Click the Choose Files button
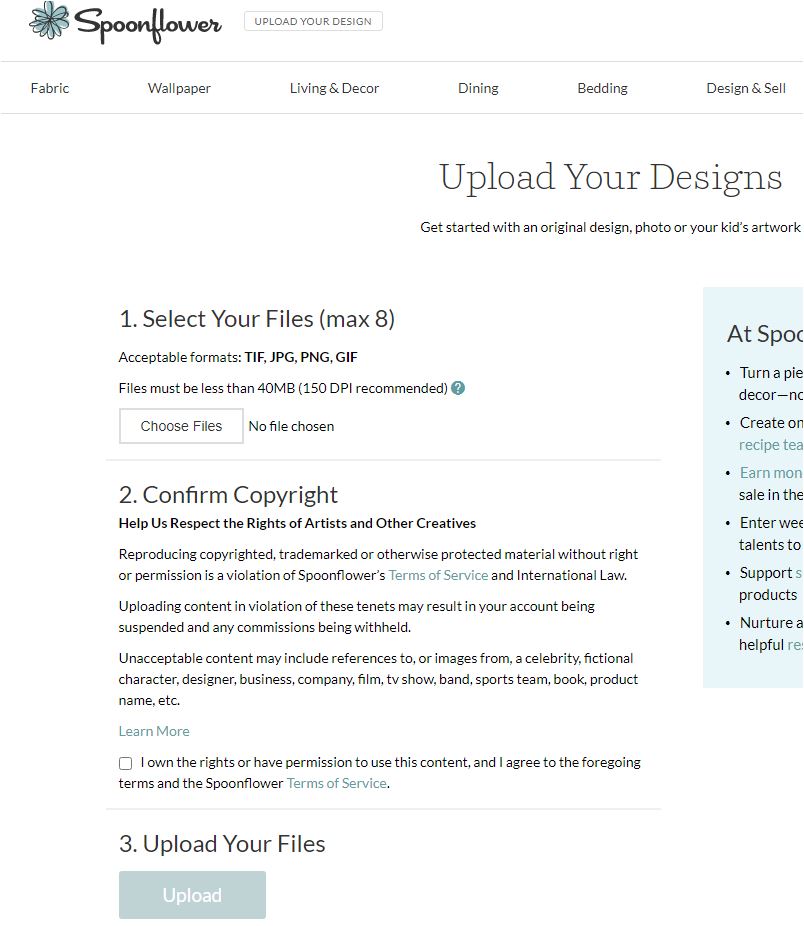The height and width of the screenshot is (926, 804). pos(181,426)
